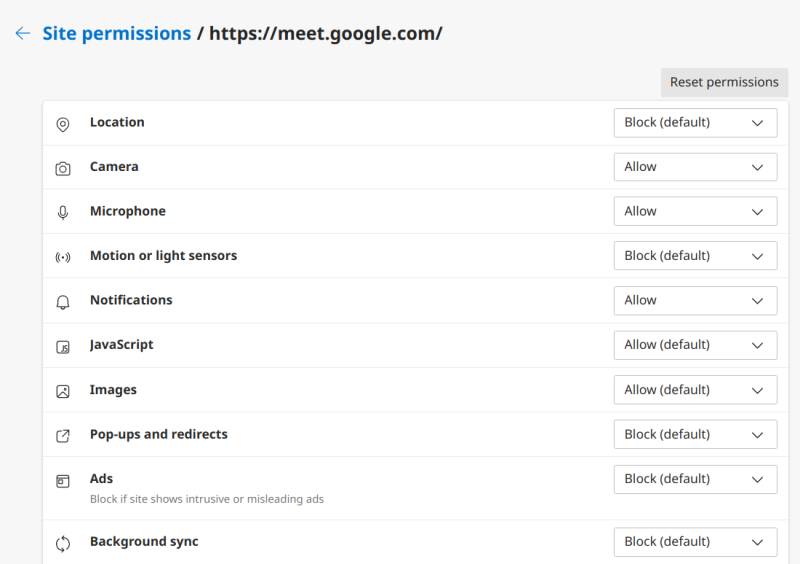Click the Camera label

pyautogui.click(x=114, y=166)
